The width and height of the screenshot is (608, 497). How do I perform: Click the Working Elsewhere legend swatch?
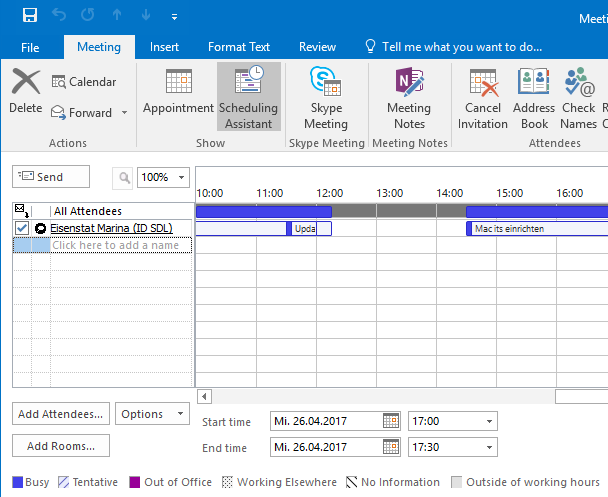click(x=227, y=482)
